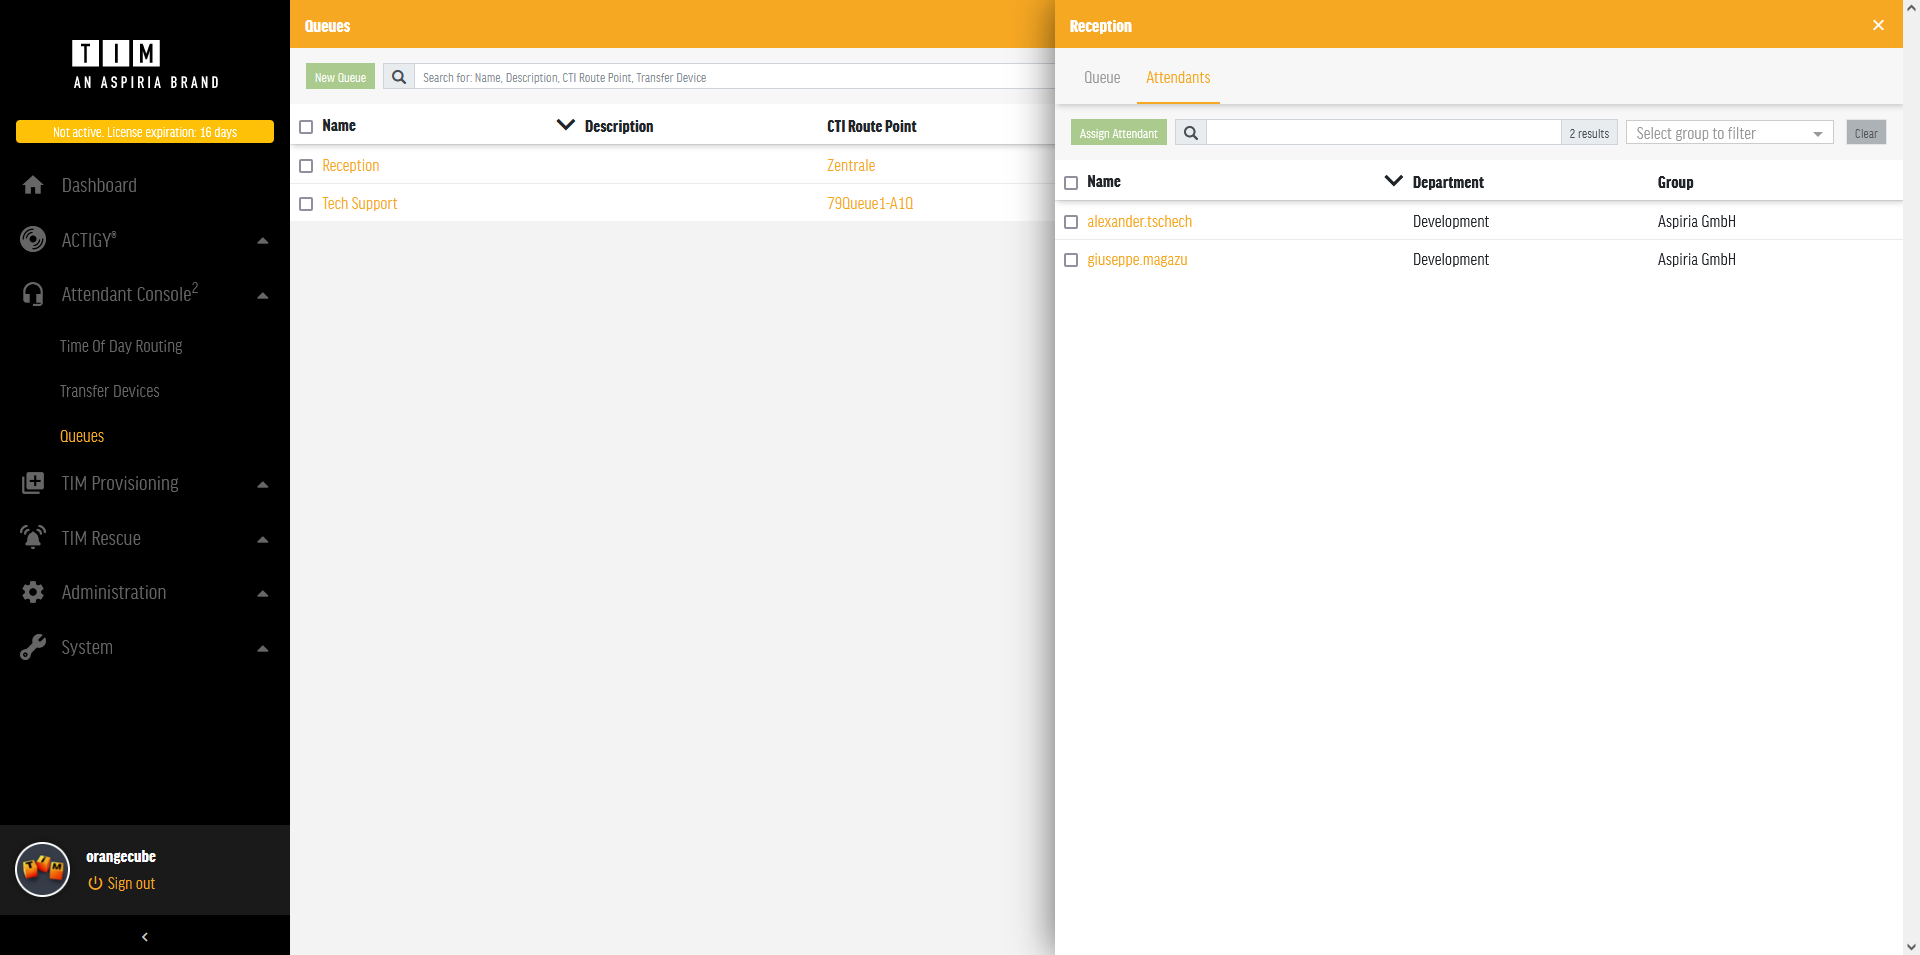Toggle select-all checkbox in Attendants table
1920x955 pixels.
(x=1071, y=183)
